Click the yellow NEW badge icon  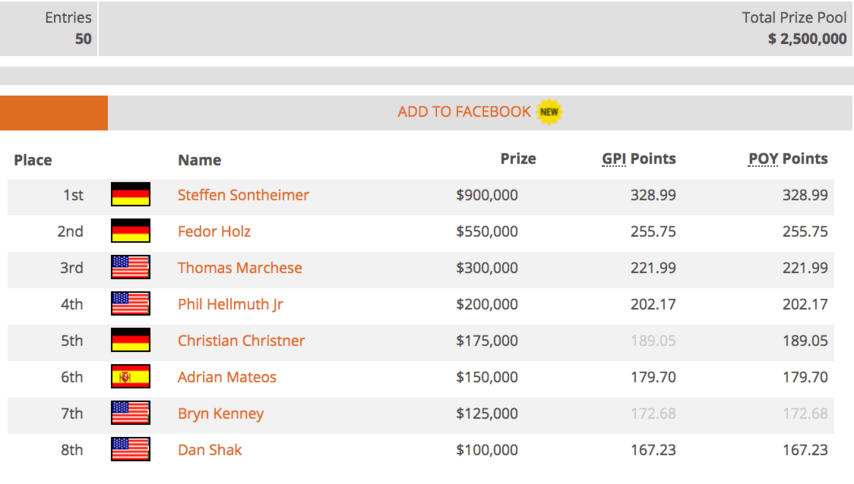tap(549, 112)
